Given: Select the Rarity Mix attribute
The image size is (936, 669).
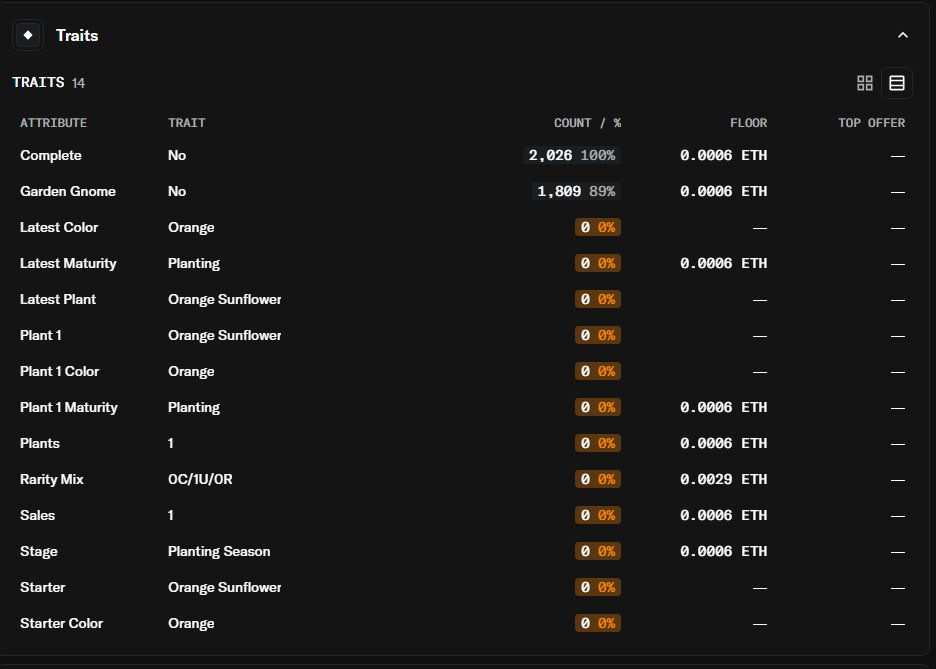Looking at the screenshot, I should click(52, 479).
